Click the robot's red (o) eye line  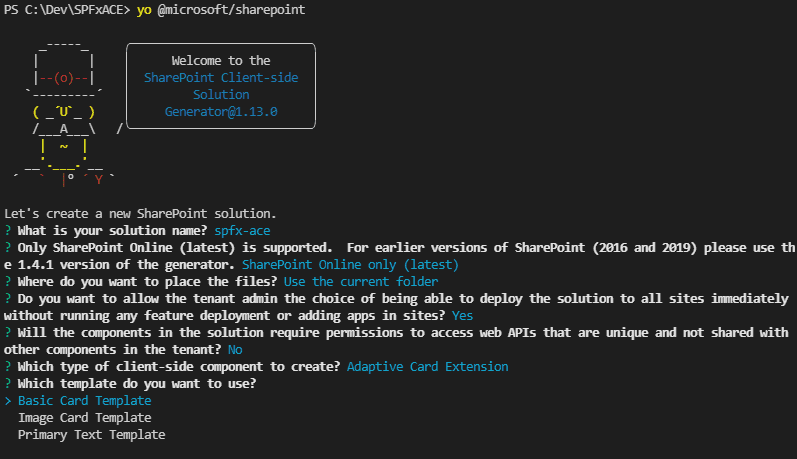(x=64, y=78)
